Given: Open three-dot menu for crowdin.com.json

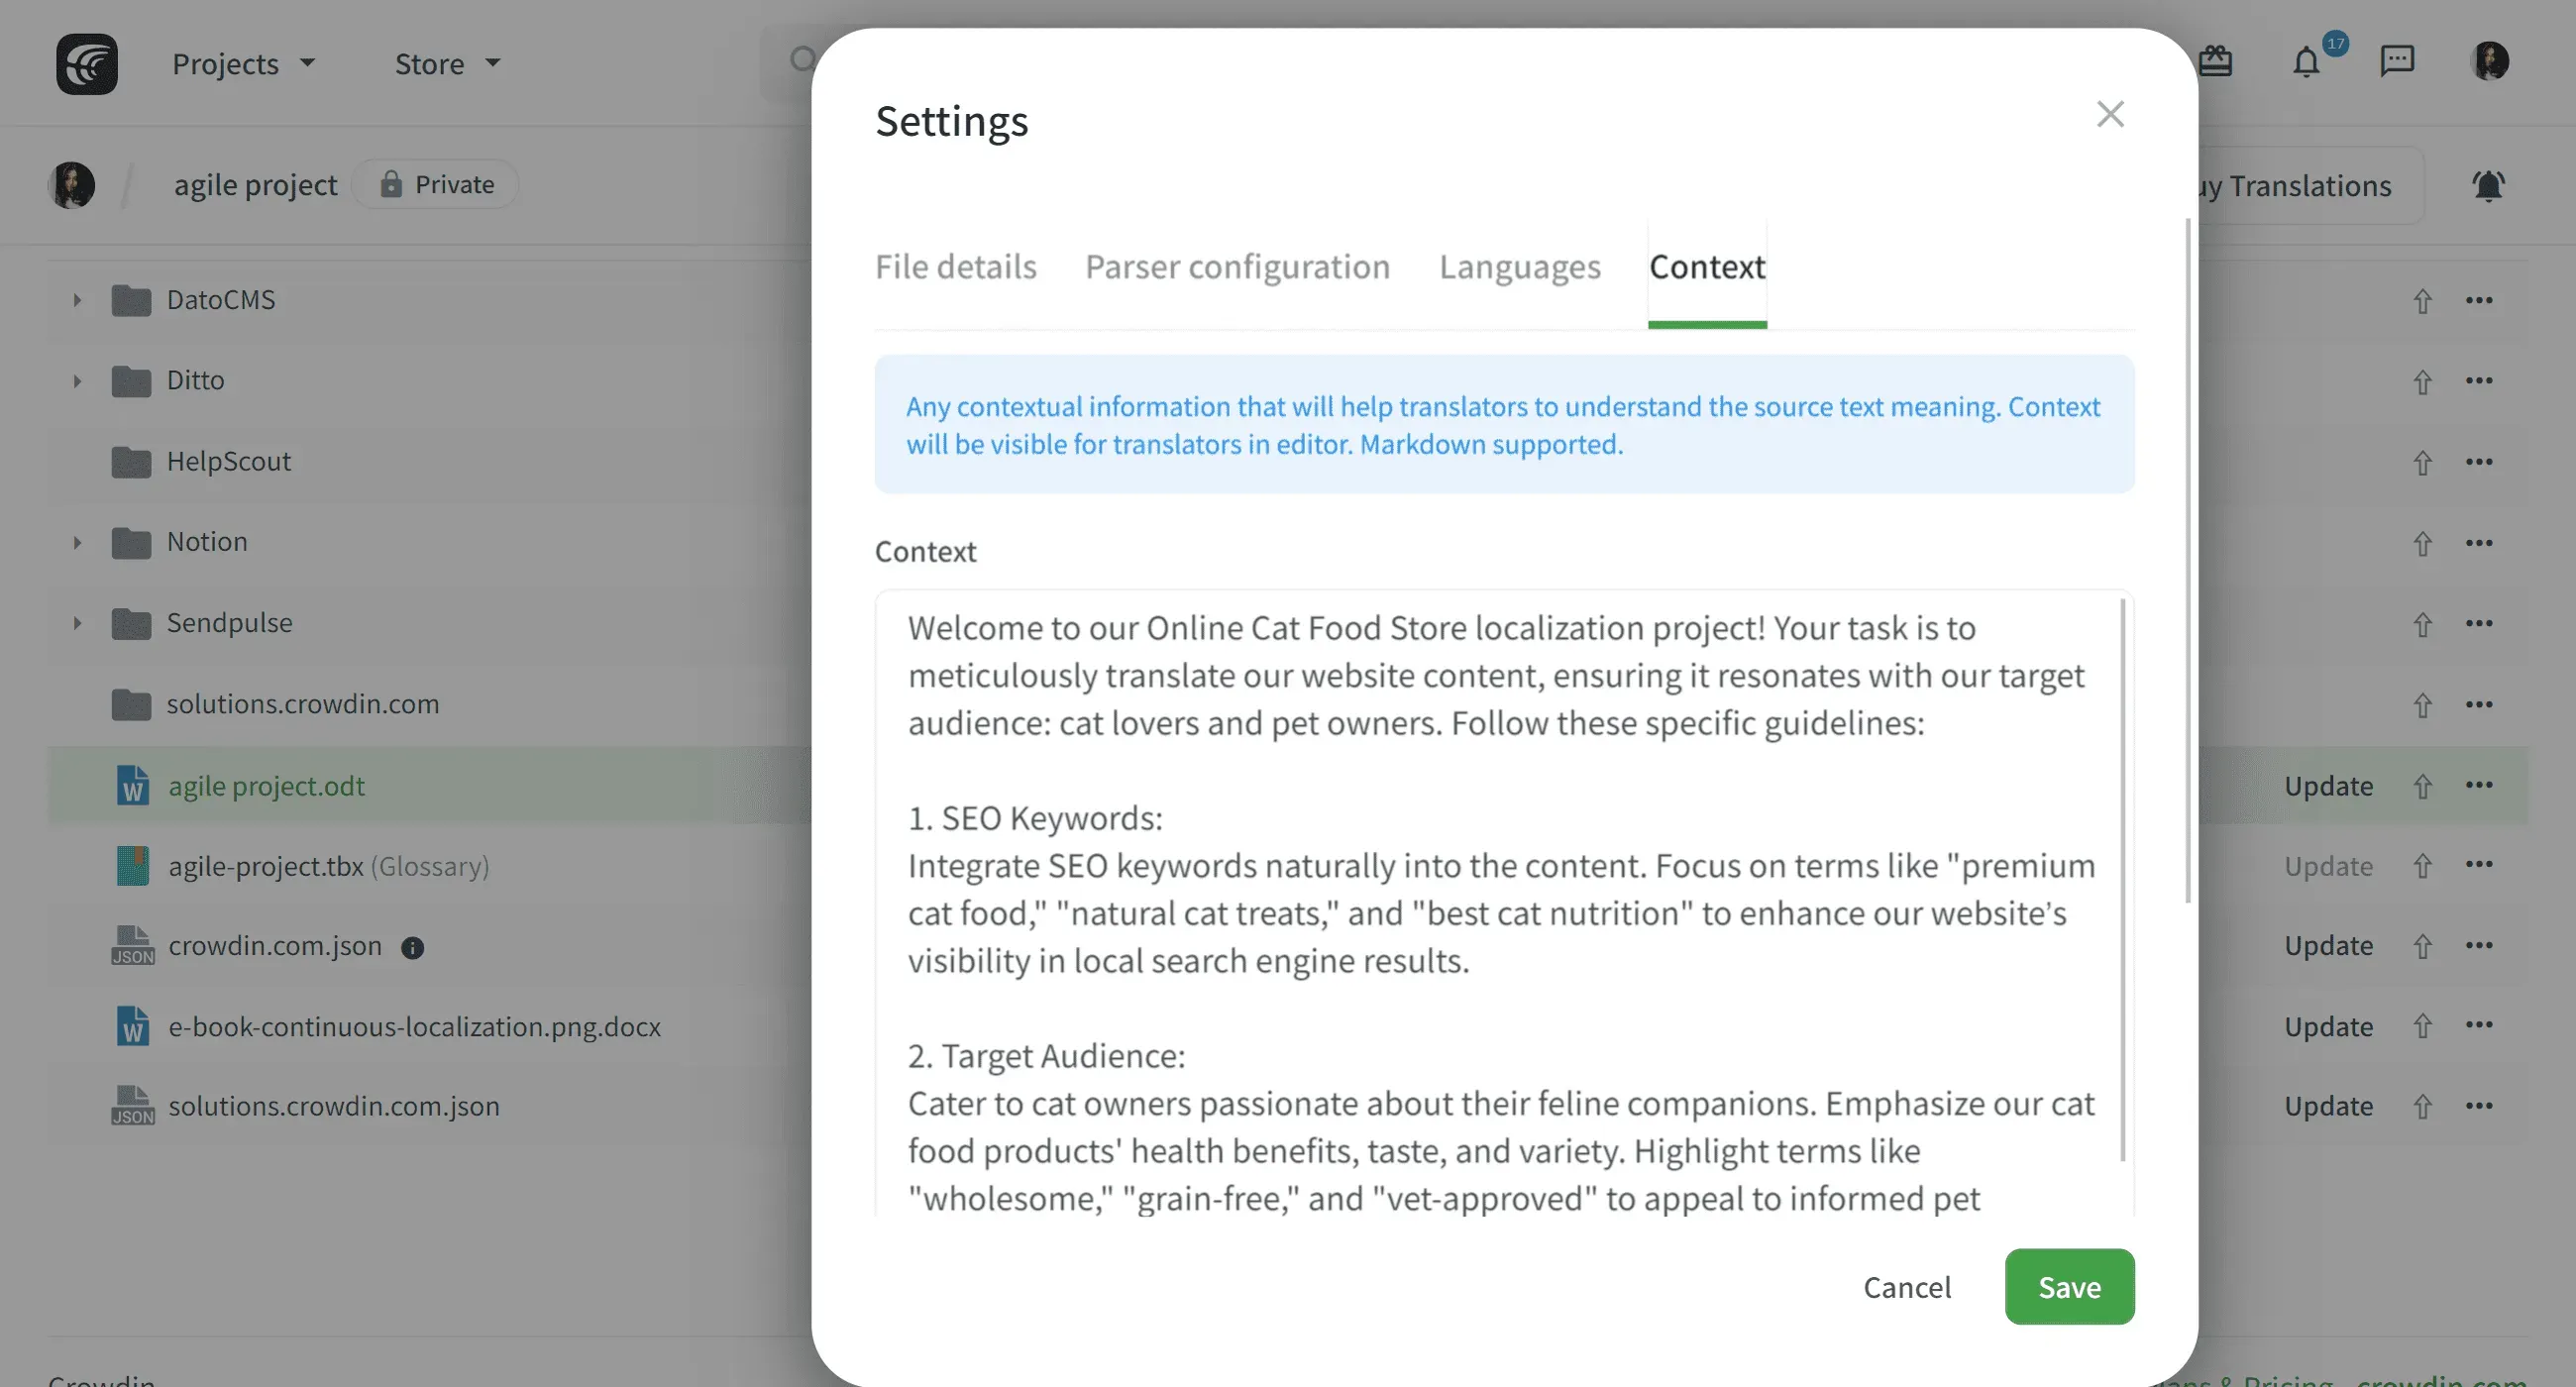Looking at the screenshot, I should point(2480,945).
